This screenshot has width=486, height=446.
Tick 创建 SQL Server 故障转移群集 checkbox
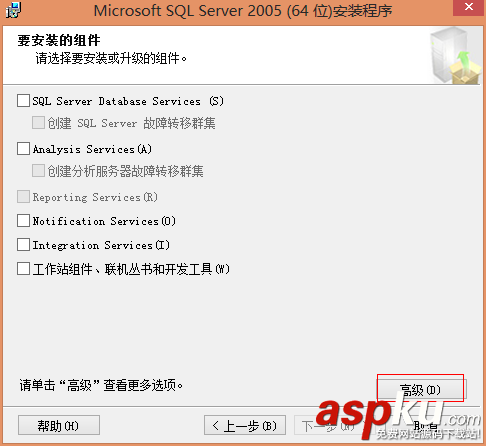click(38, 122)
